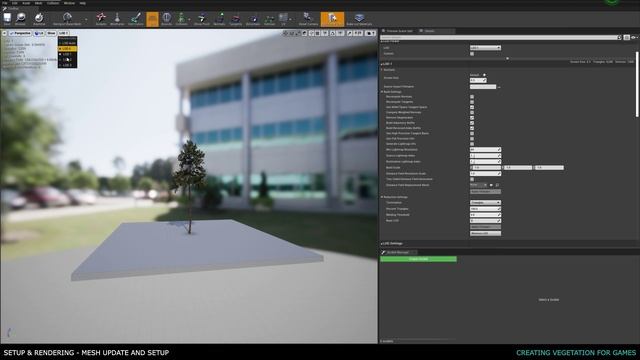
Task: Toggle the highlighted Grid toolbar icon
Action: [x=152, y=19]
